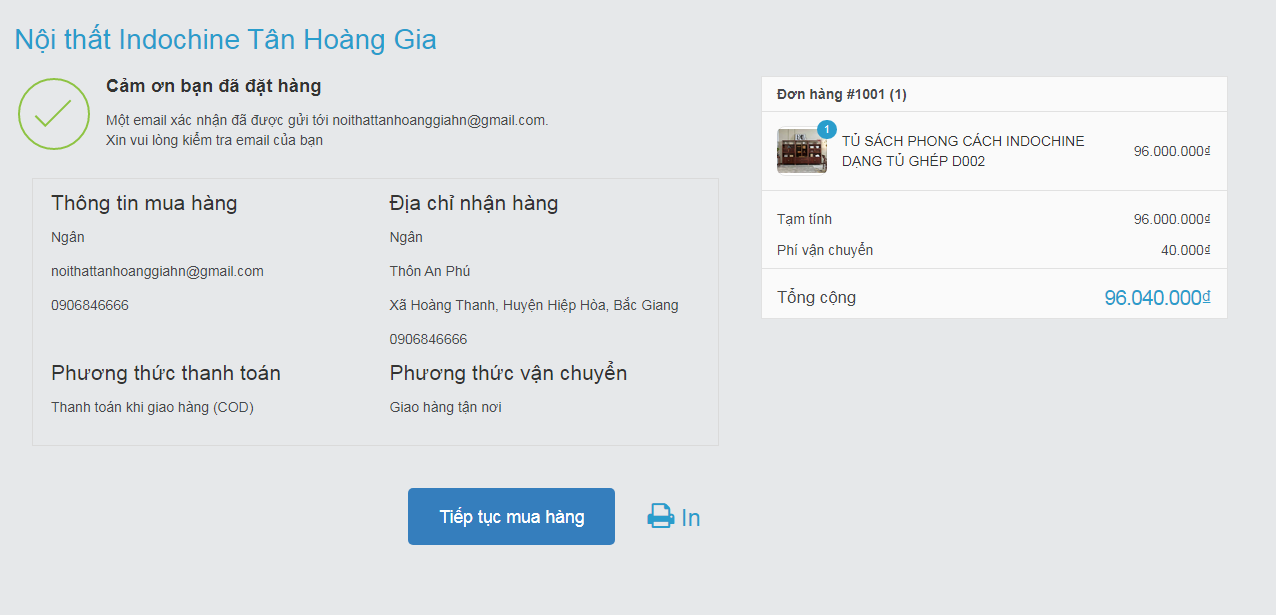Open the Indochine bookshelf product thumbnail
This screenshot has height=615, width=1276.
coord(801,151)
